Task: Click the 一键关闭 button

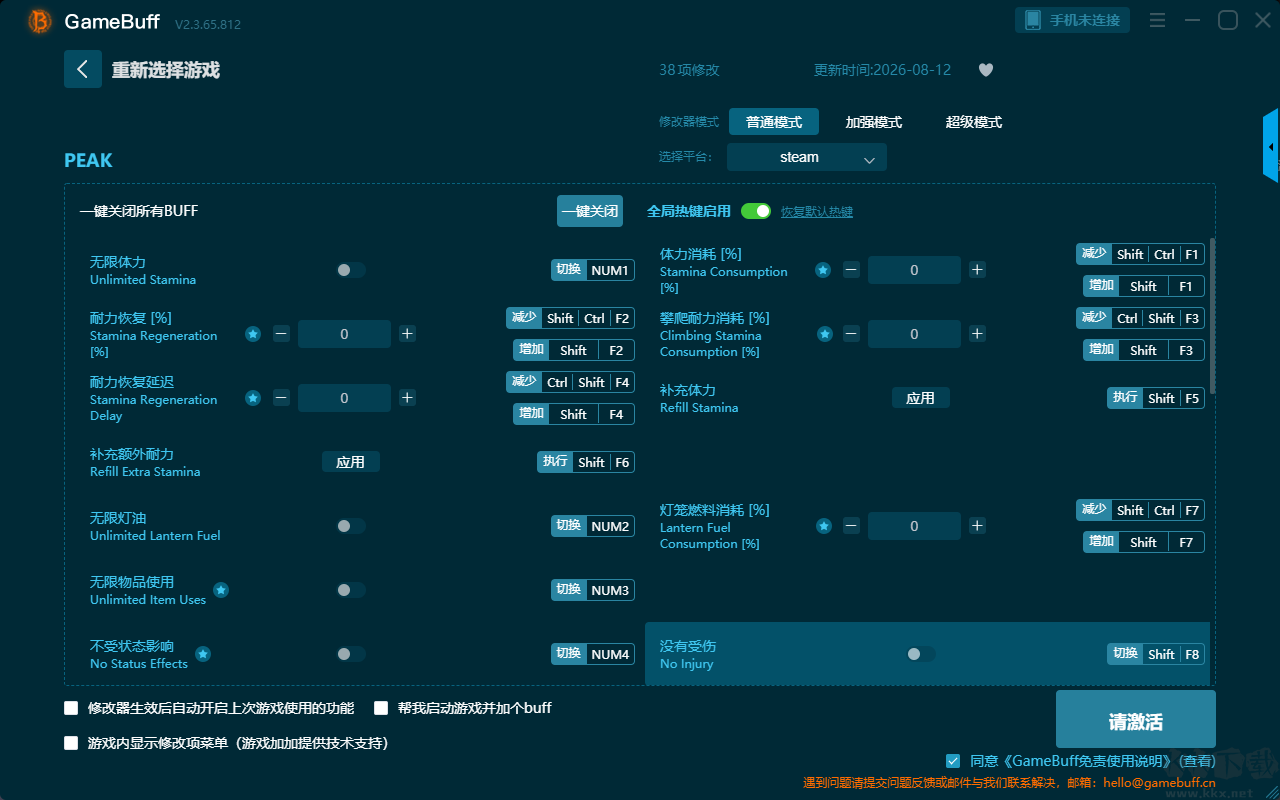Action: (x=590, y=211)
